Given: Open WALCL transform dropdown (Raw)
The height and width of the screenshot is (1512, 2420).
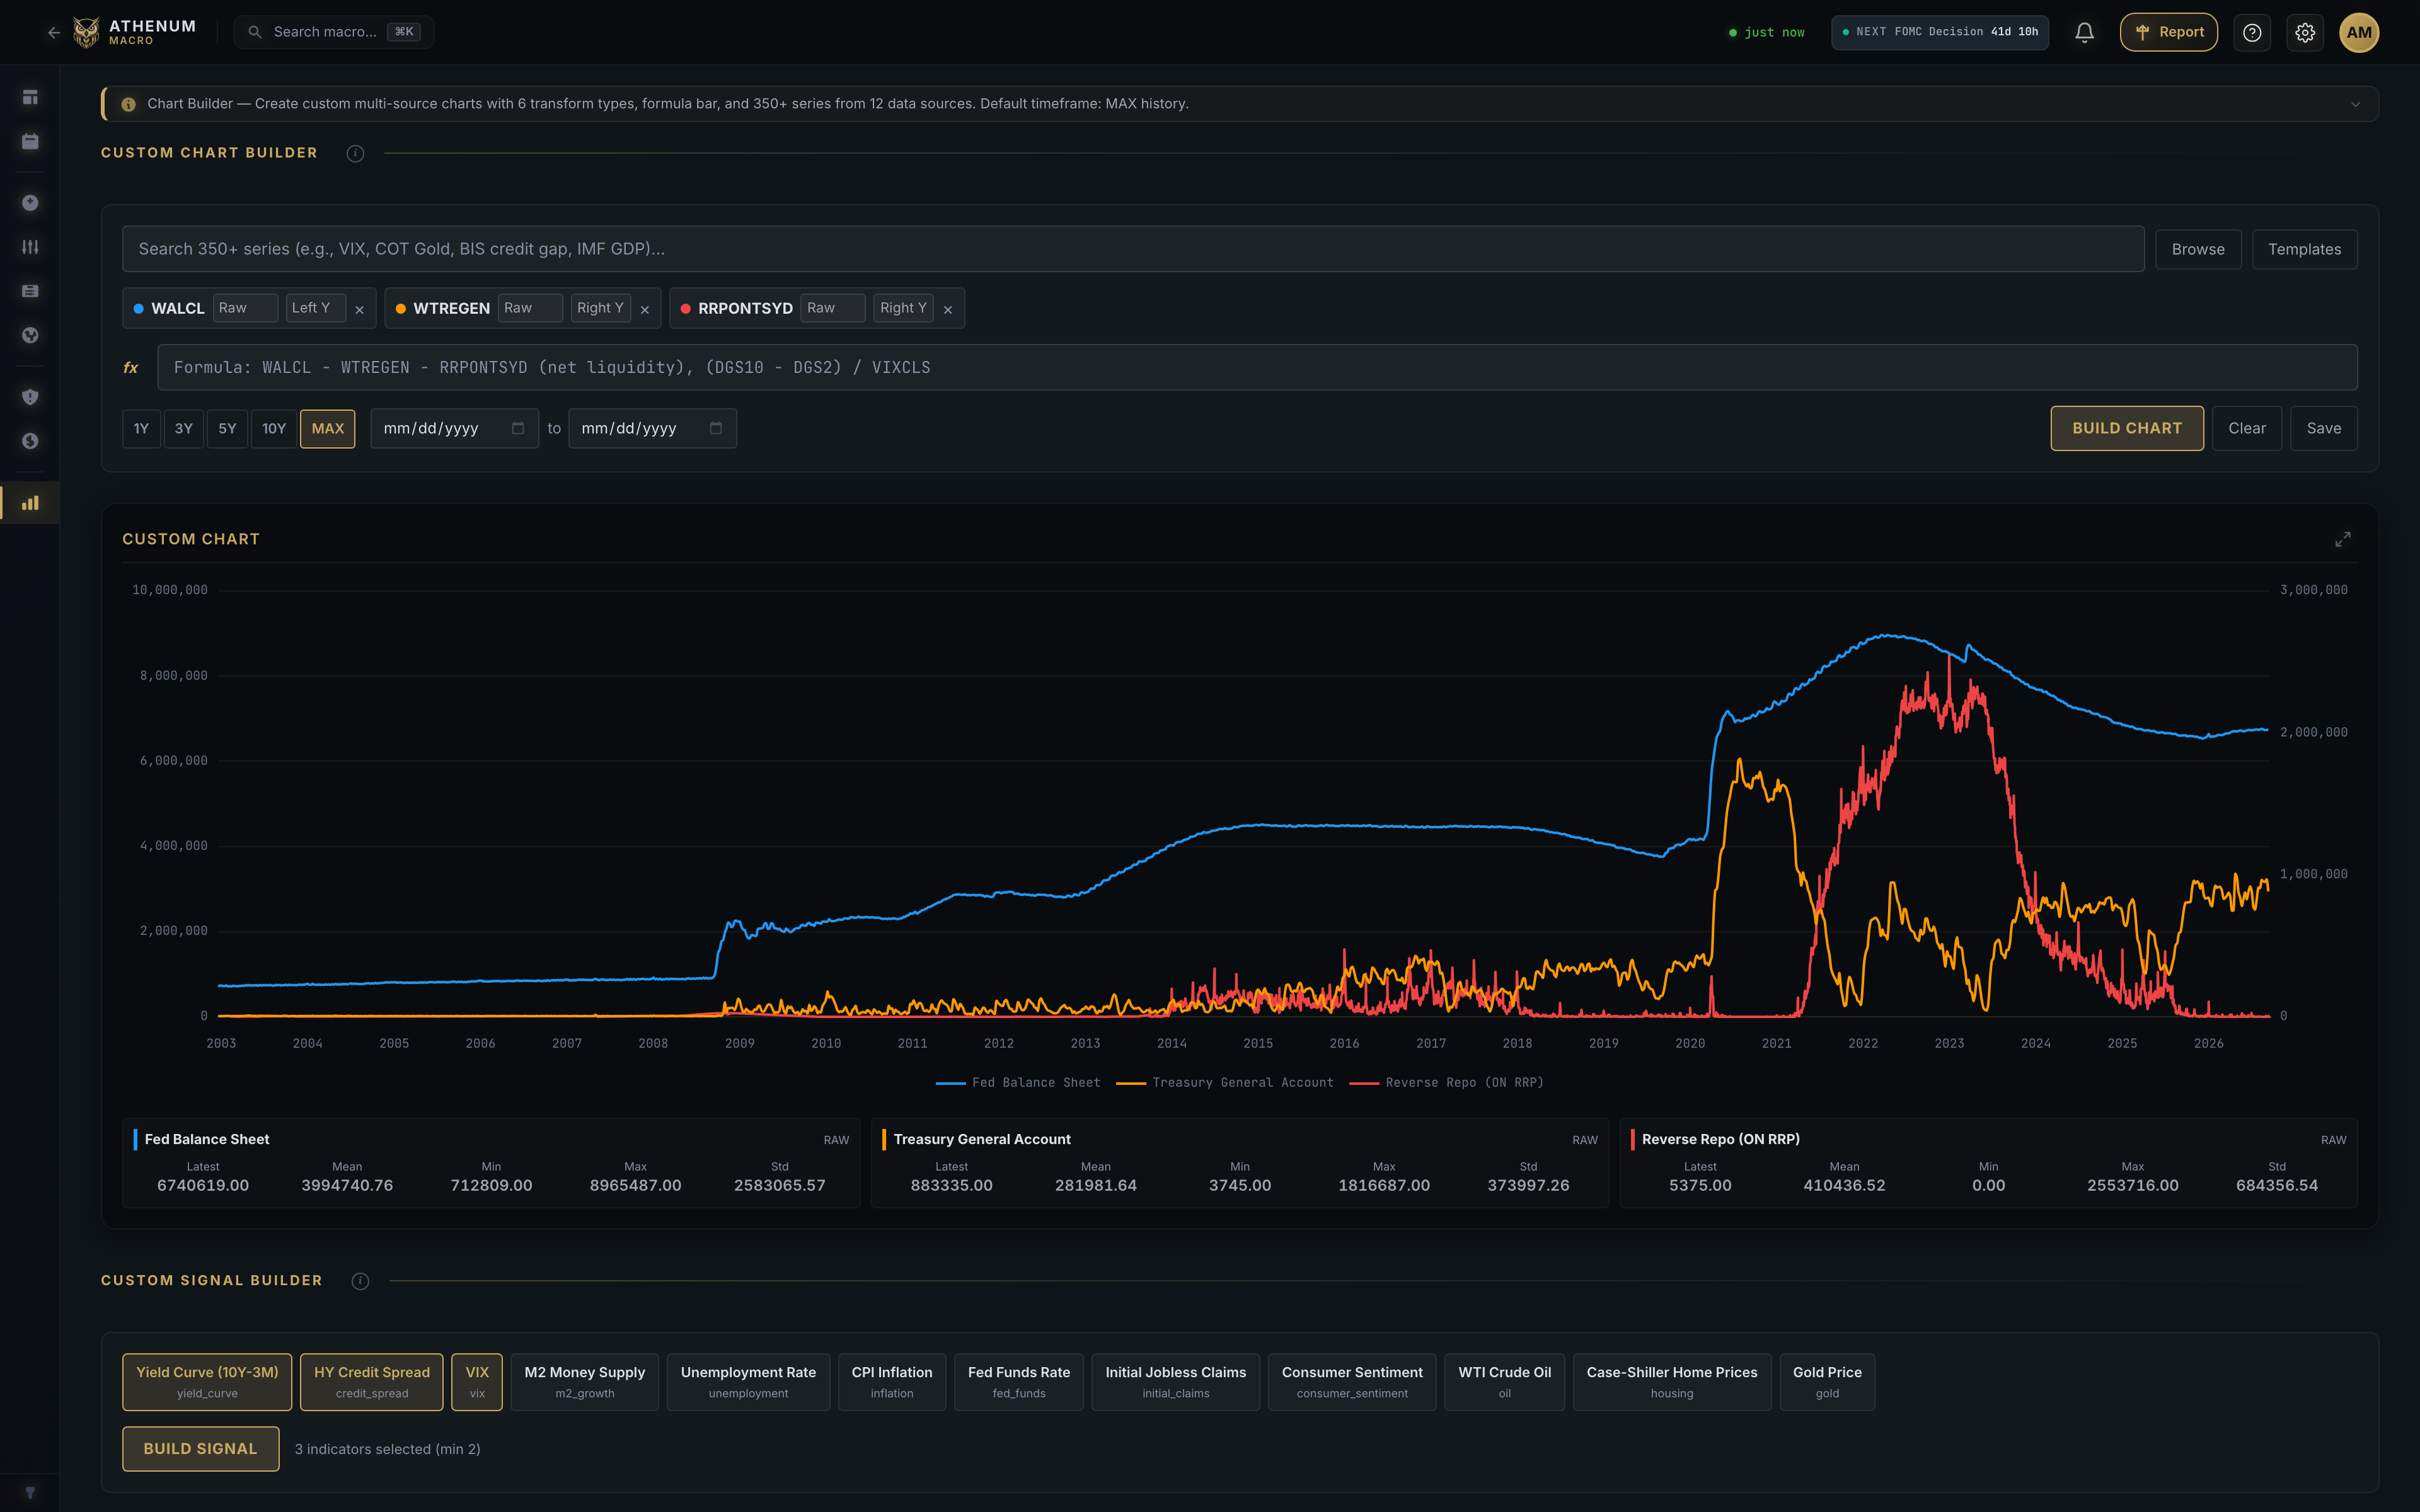Looking at the screenshot, I should (246, 308).
